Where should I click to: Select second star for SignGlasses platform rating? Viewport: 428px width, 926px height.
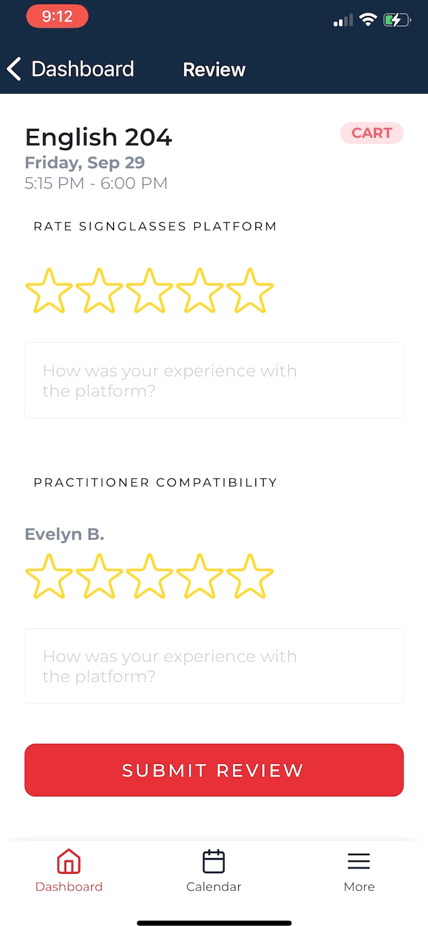99,290
